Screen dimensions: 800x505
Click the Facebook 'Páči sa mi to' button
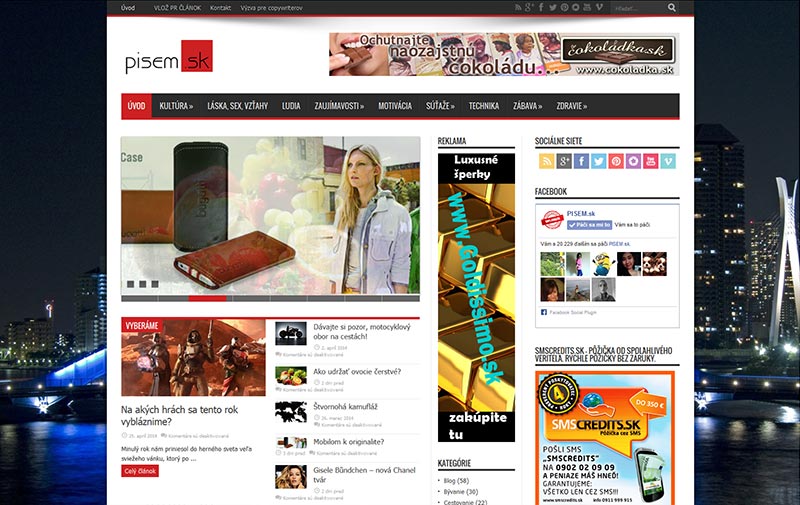pos(589,225)
